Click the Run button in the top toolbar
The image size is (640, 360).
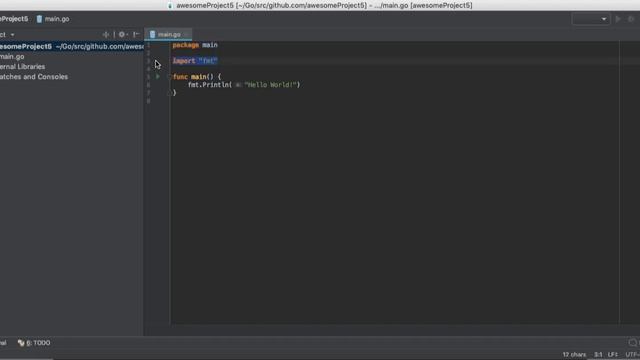[618, 19]
